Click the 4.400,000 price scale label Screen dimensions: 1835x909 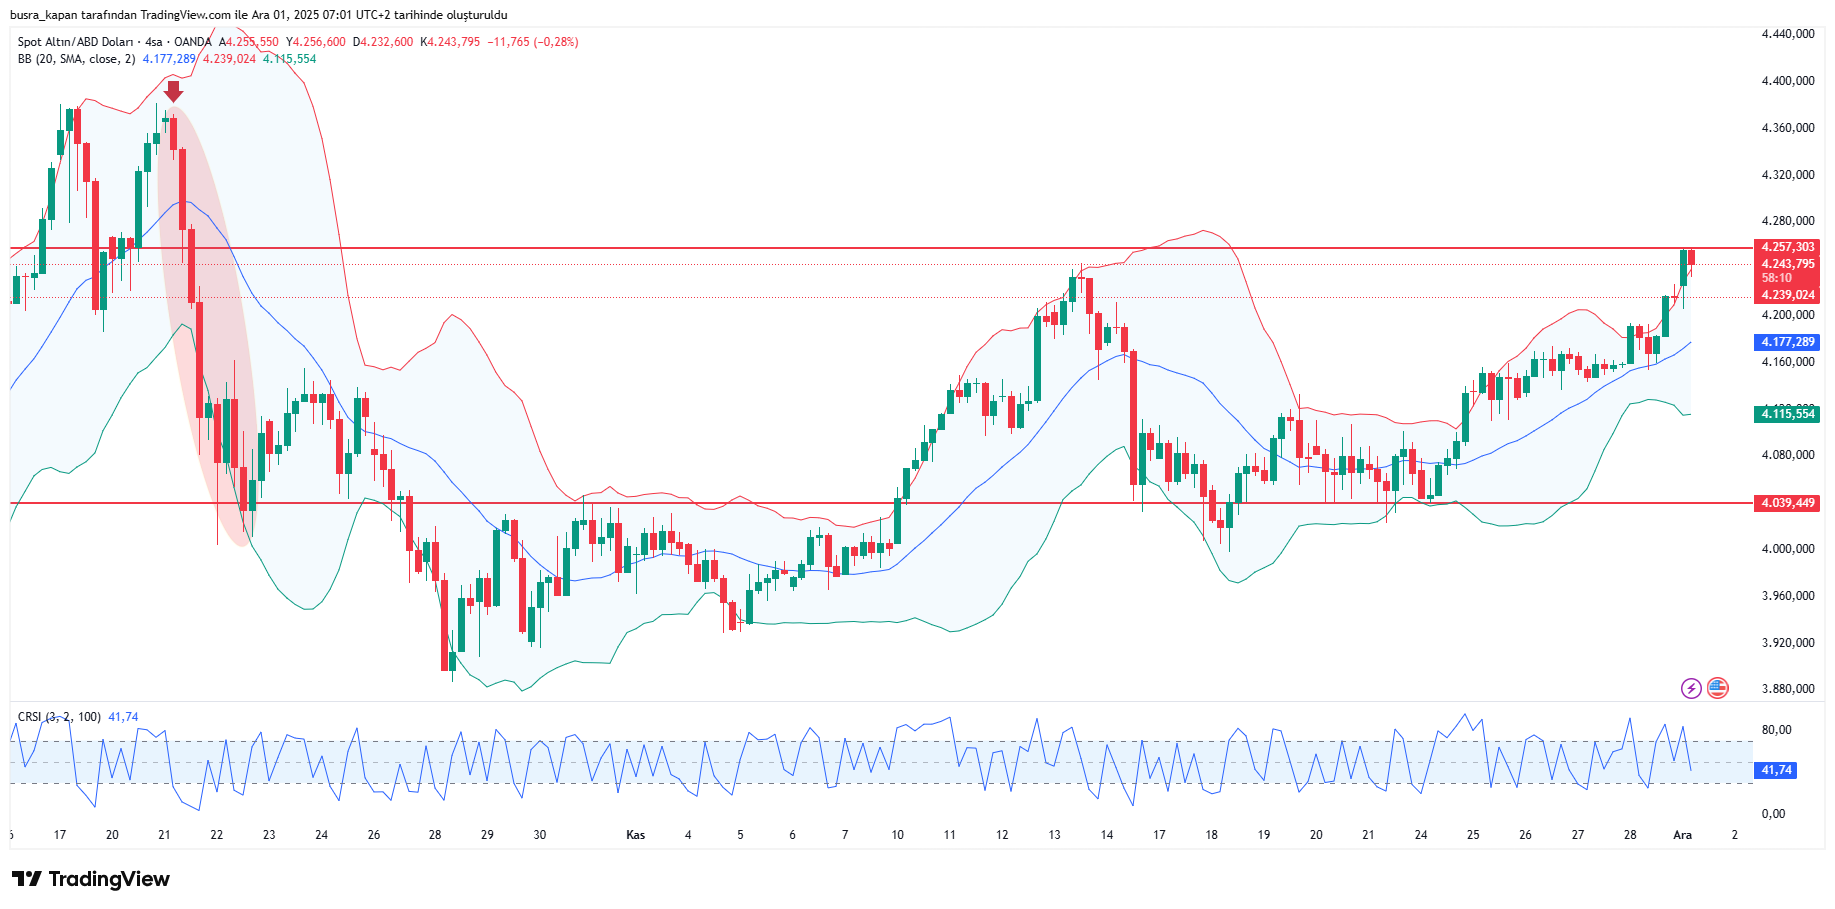pos(1787,81)
